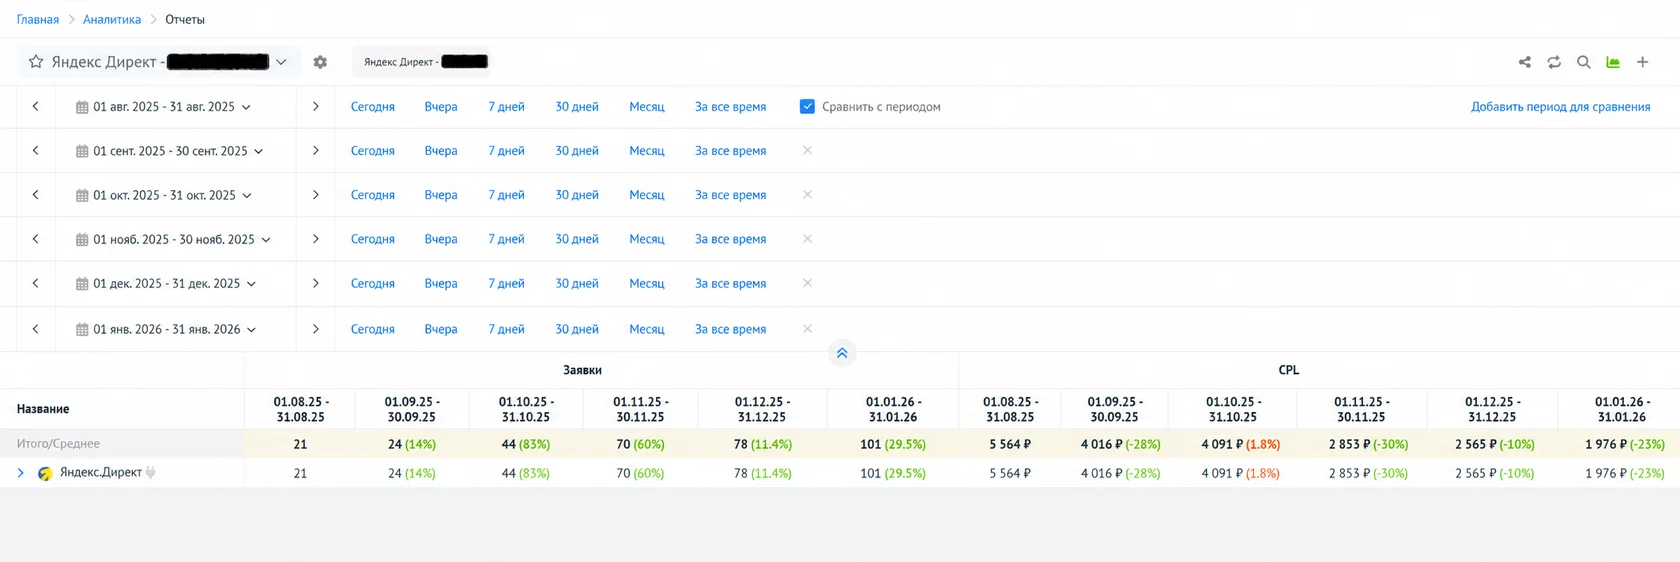This screenshot has width=1680, height=562.
Task: Open date picker 01 авг. 2025 - 31 авг. 2025
Action: (164, 107)
